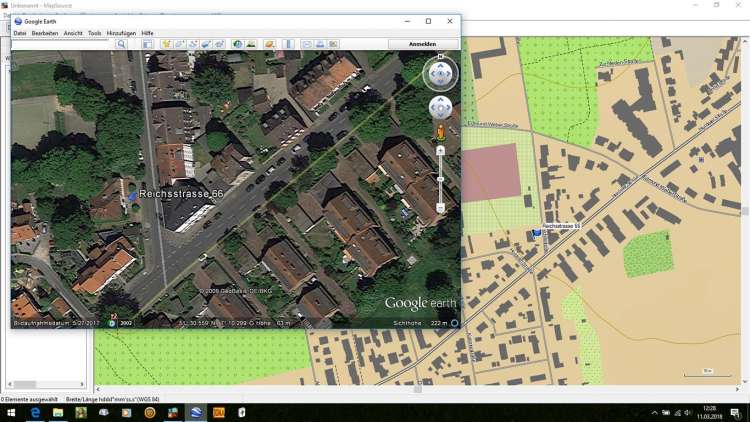Screen dimensions: 750x422
Task: Select the ruler tool icon
Action: [x=288, y=44]
